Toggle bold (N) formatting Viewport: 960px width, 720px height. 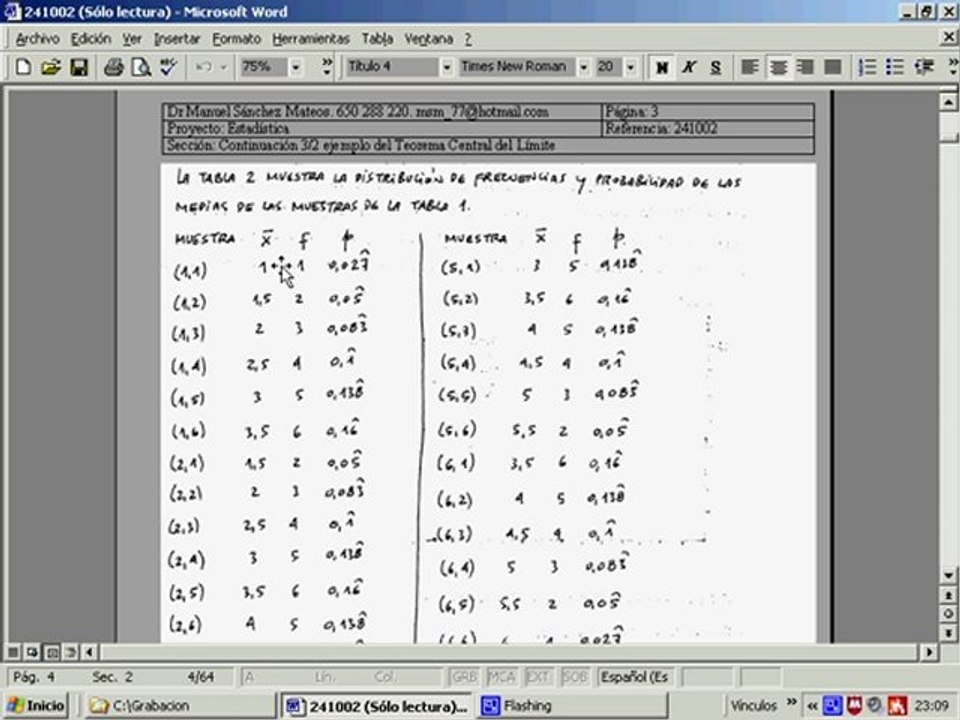[x=662, y=67]
